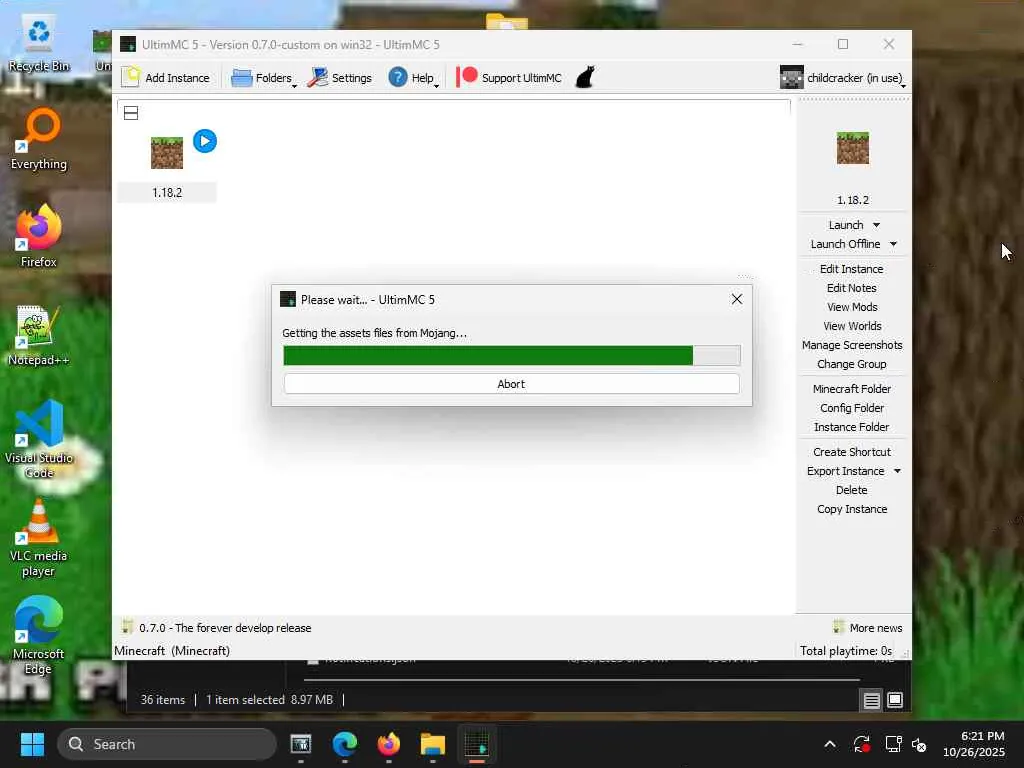This screenshot has width=1024, height=768.
Task: Click the Launch button in side panel
Action: [x=846, y=225]
